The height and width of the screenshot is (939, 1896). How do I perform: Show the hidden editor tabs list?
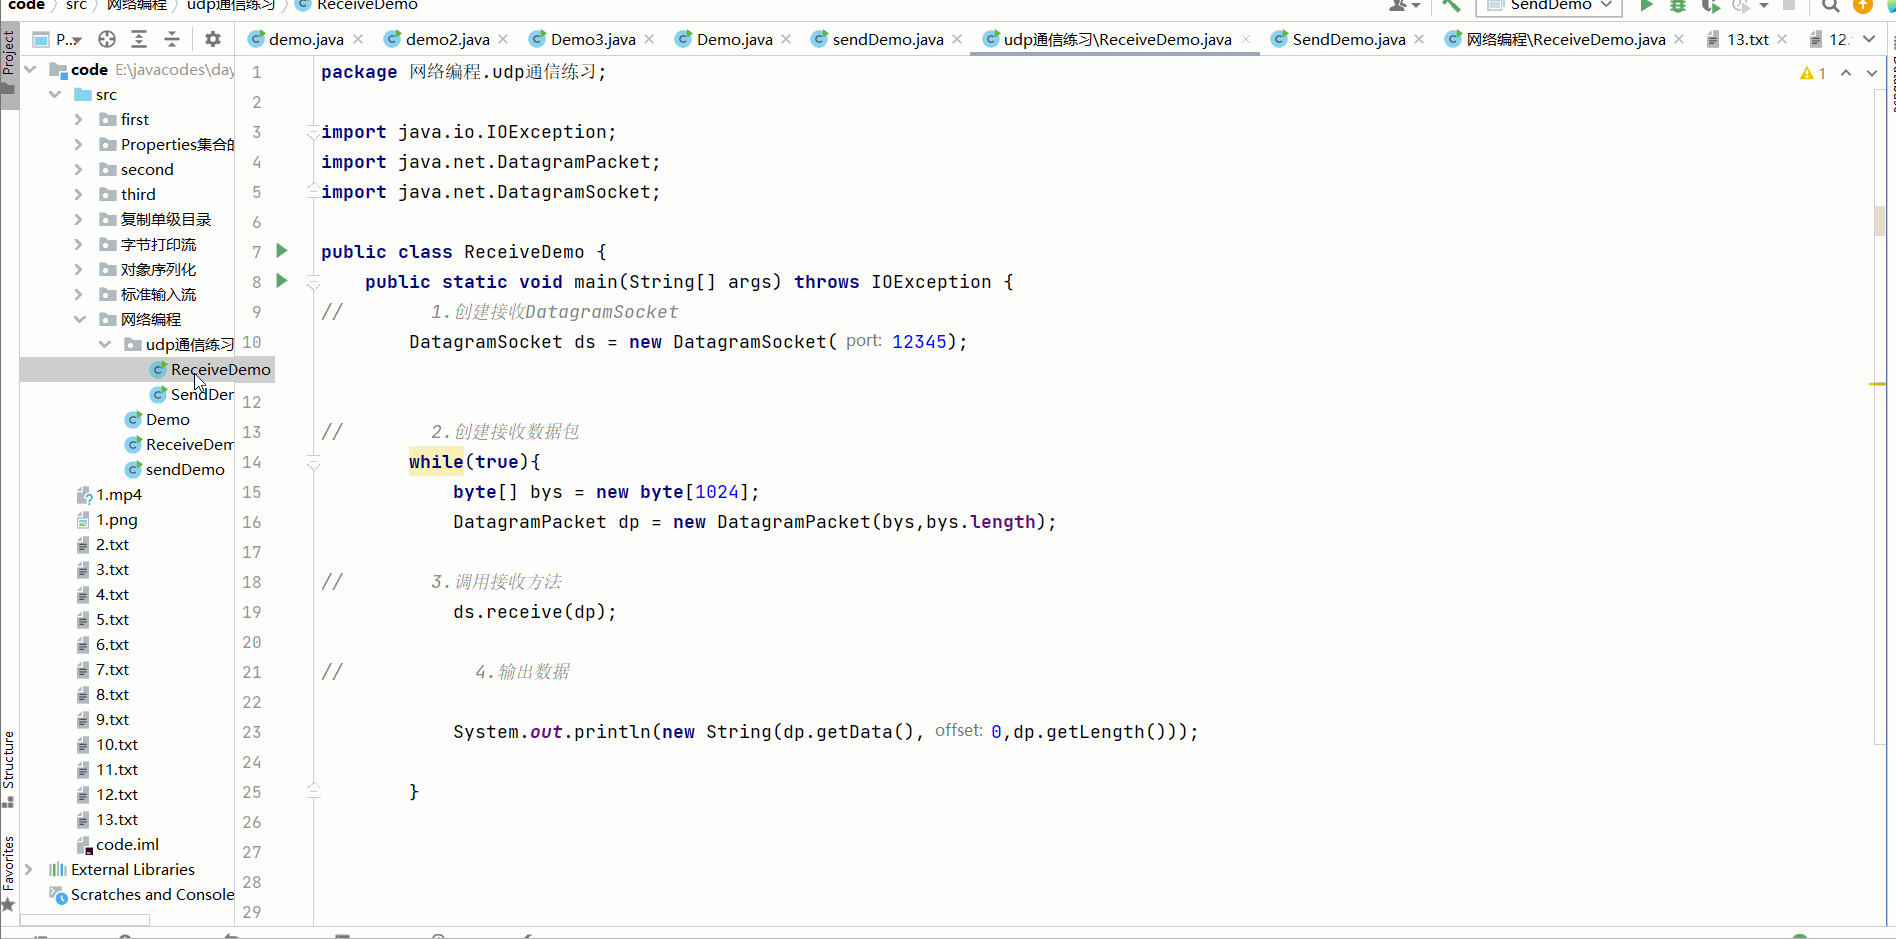(1869, 39)
